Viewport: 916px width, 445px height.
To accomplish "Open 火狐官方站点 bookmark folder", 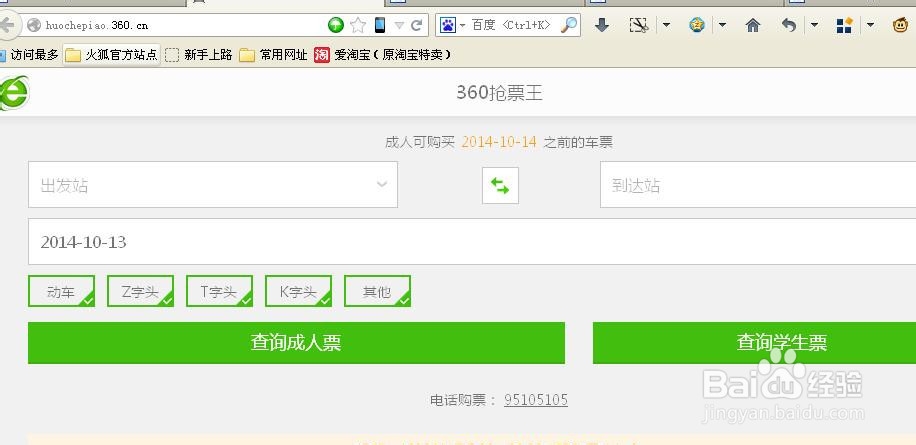I will click(x=112, y=55).
